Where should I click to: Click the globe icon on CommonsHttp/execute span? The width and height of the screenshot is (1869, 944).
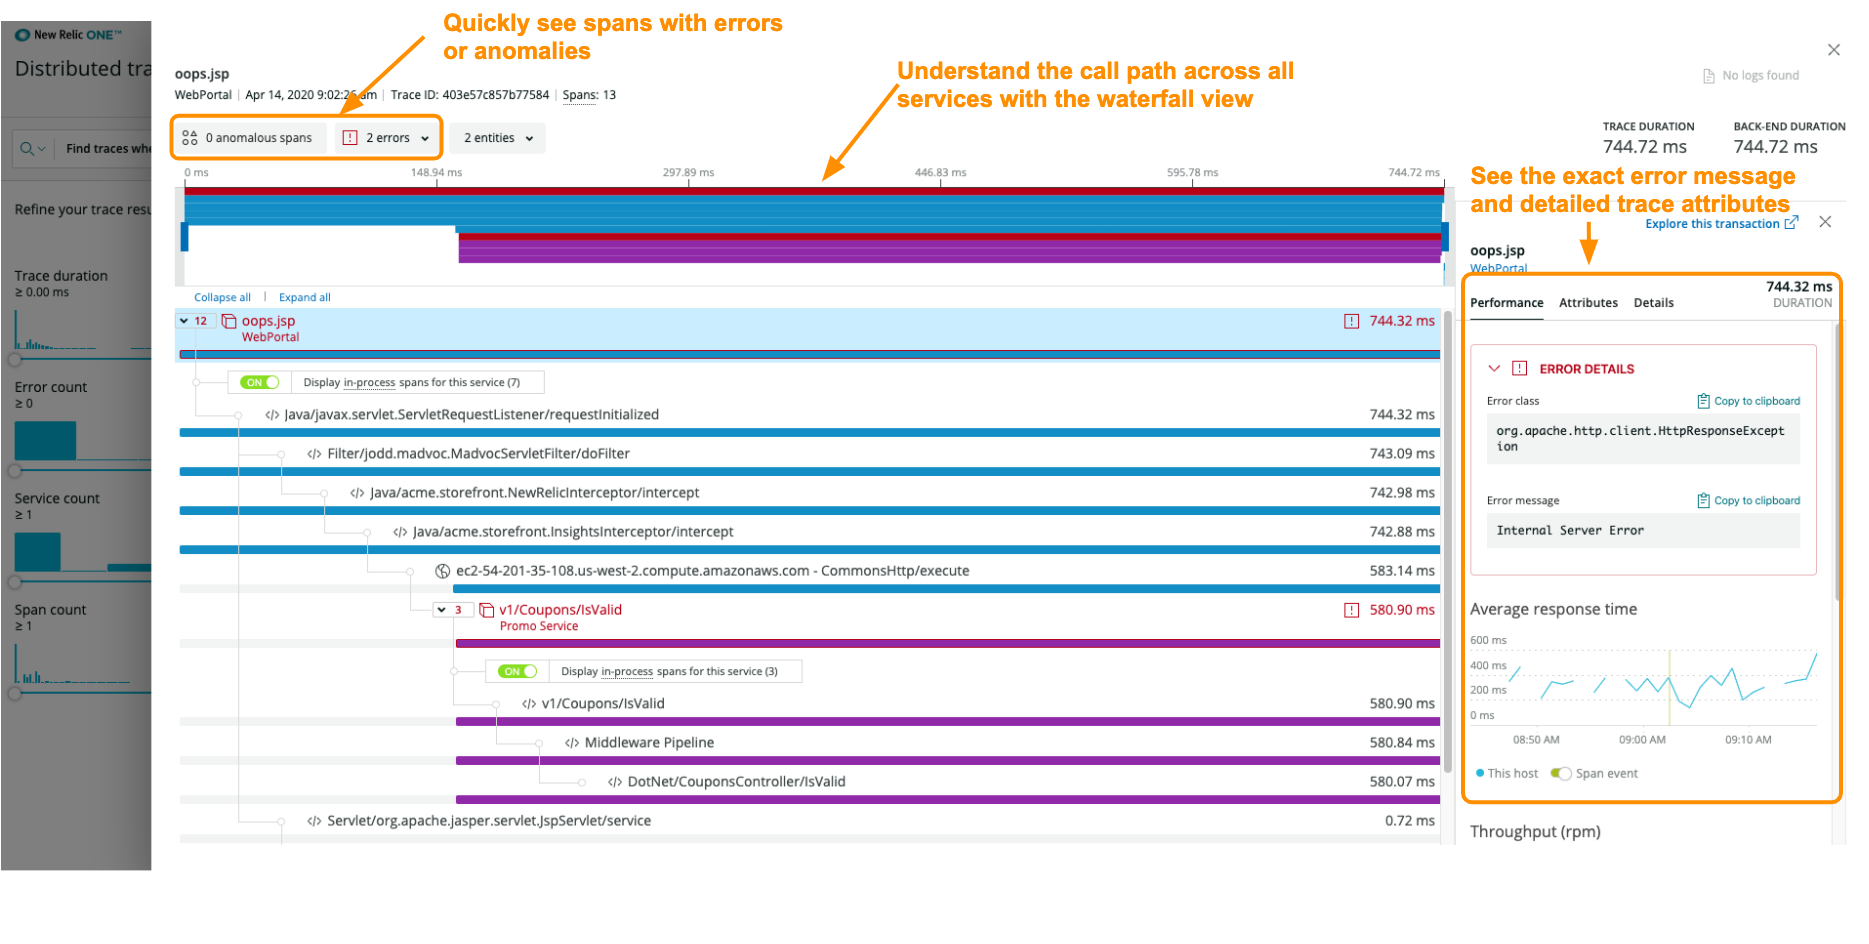click(442, 571)
